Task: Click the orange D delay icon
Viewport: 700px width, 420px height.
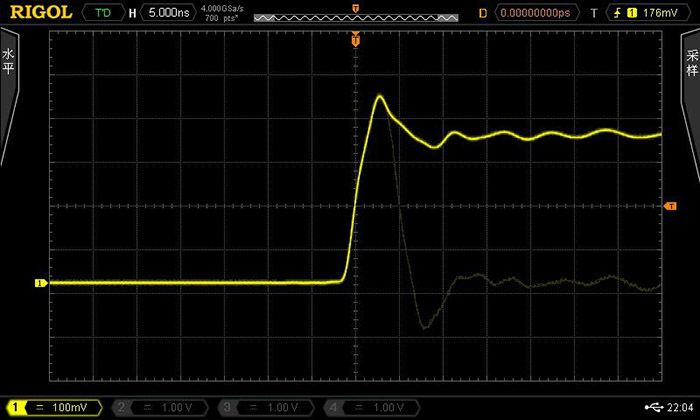Action: point(483,13)
